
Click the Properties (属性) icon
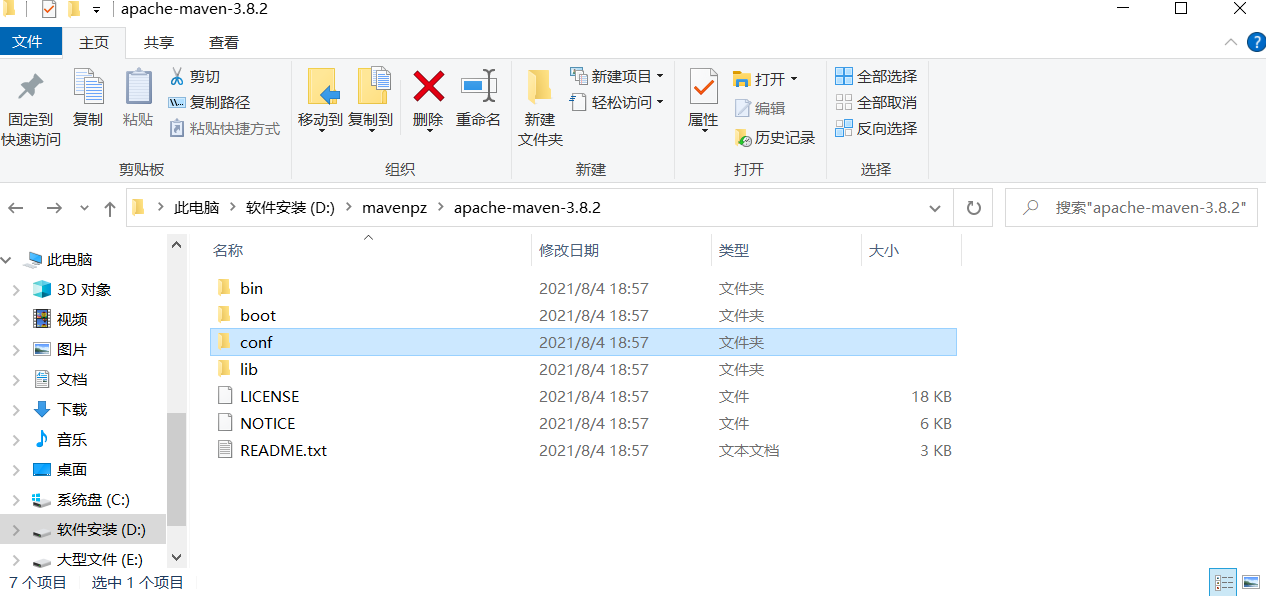pyautogui.click(x=703, y=87)
